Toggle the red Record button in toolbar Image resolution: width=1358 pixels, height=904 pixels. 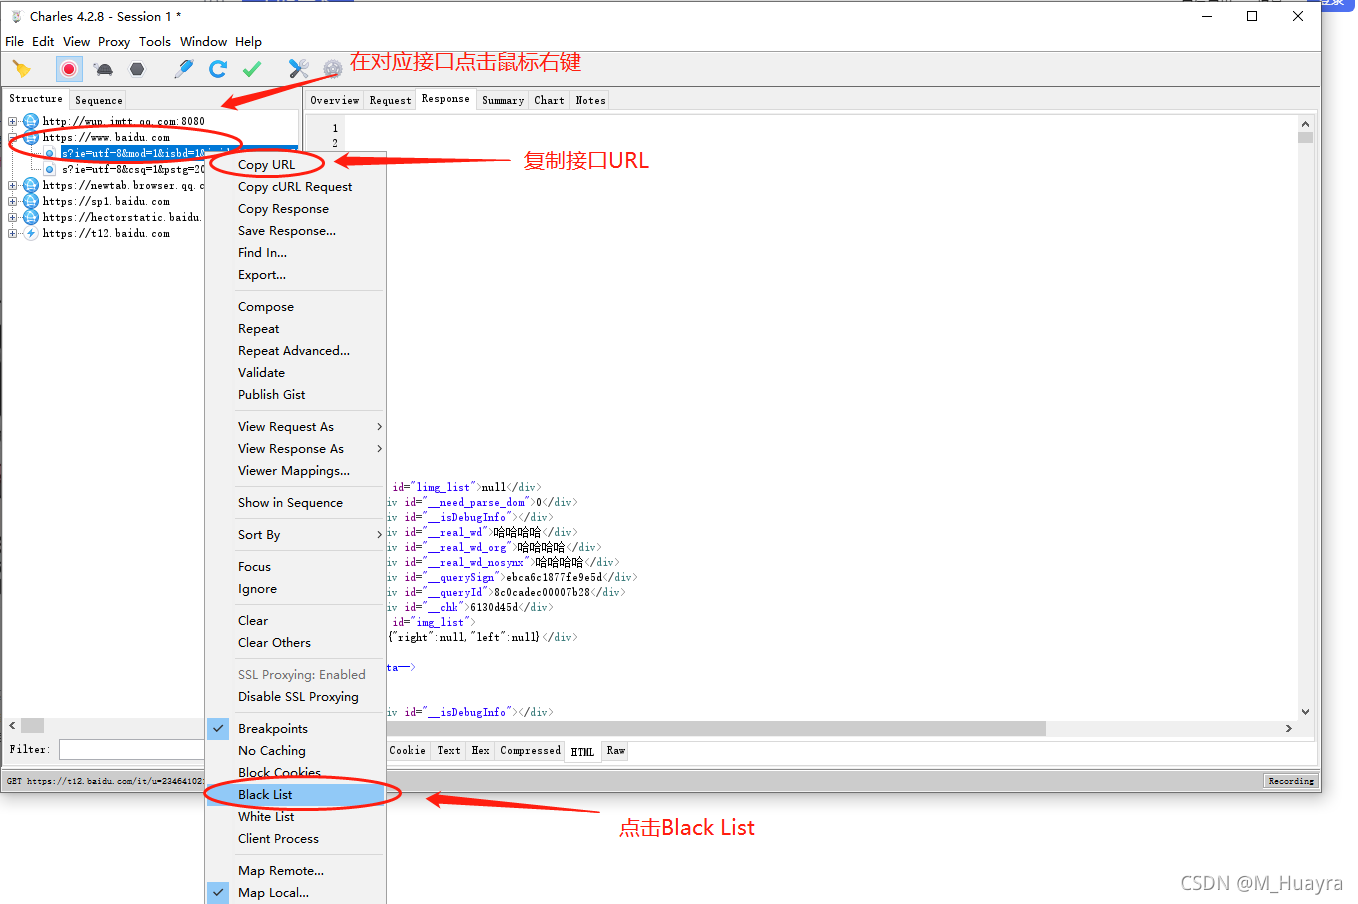tap(69, 69)
